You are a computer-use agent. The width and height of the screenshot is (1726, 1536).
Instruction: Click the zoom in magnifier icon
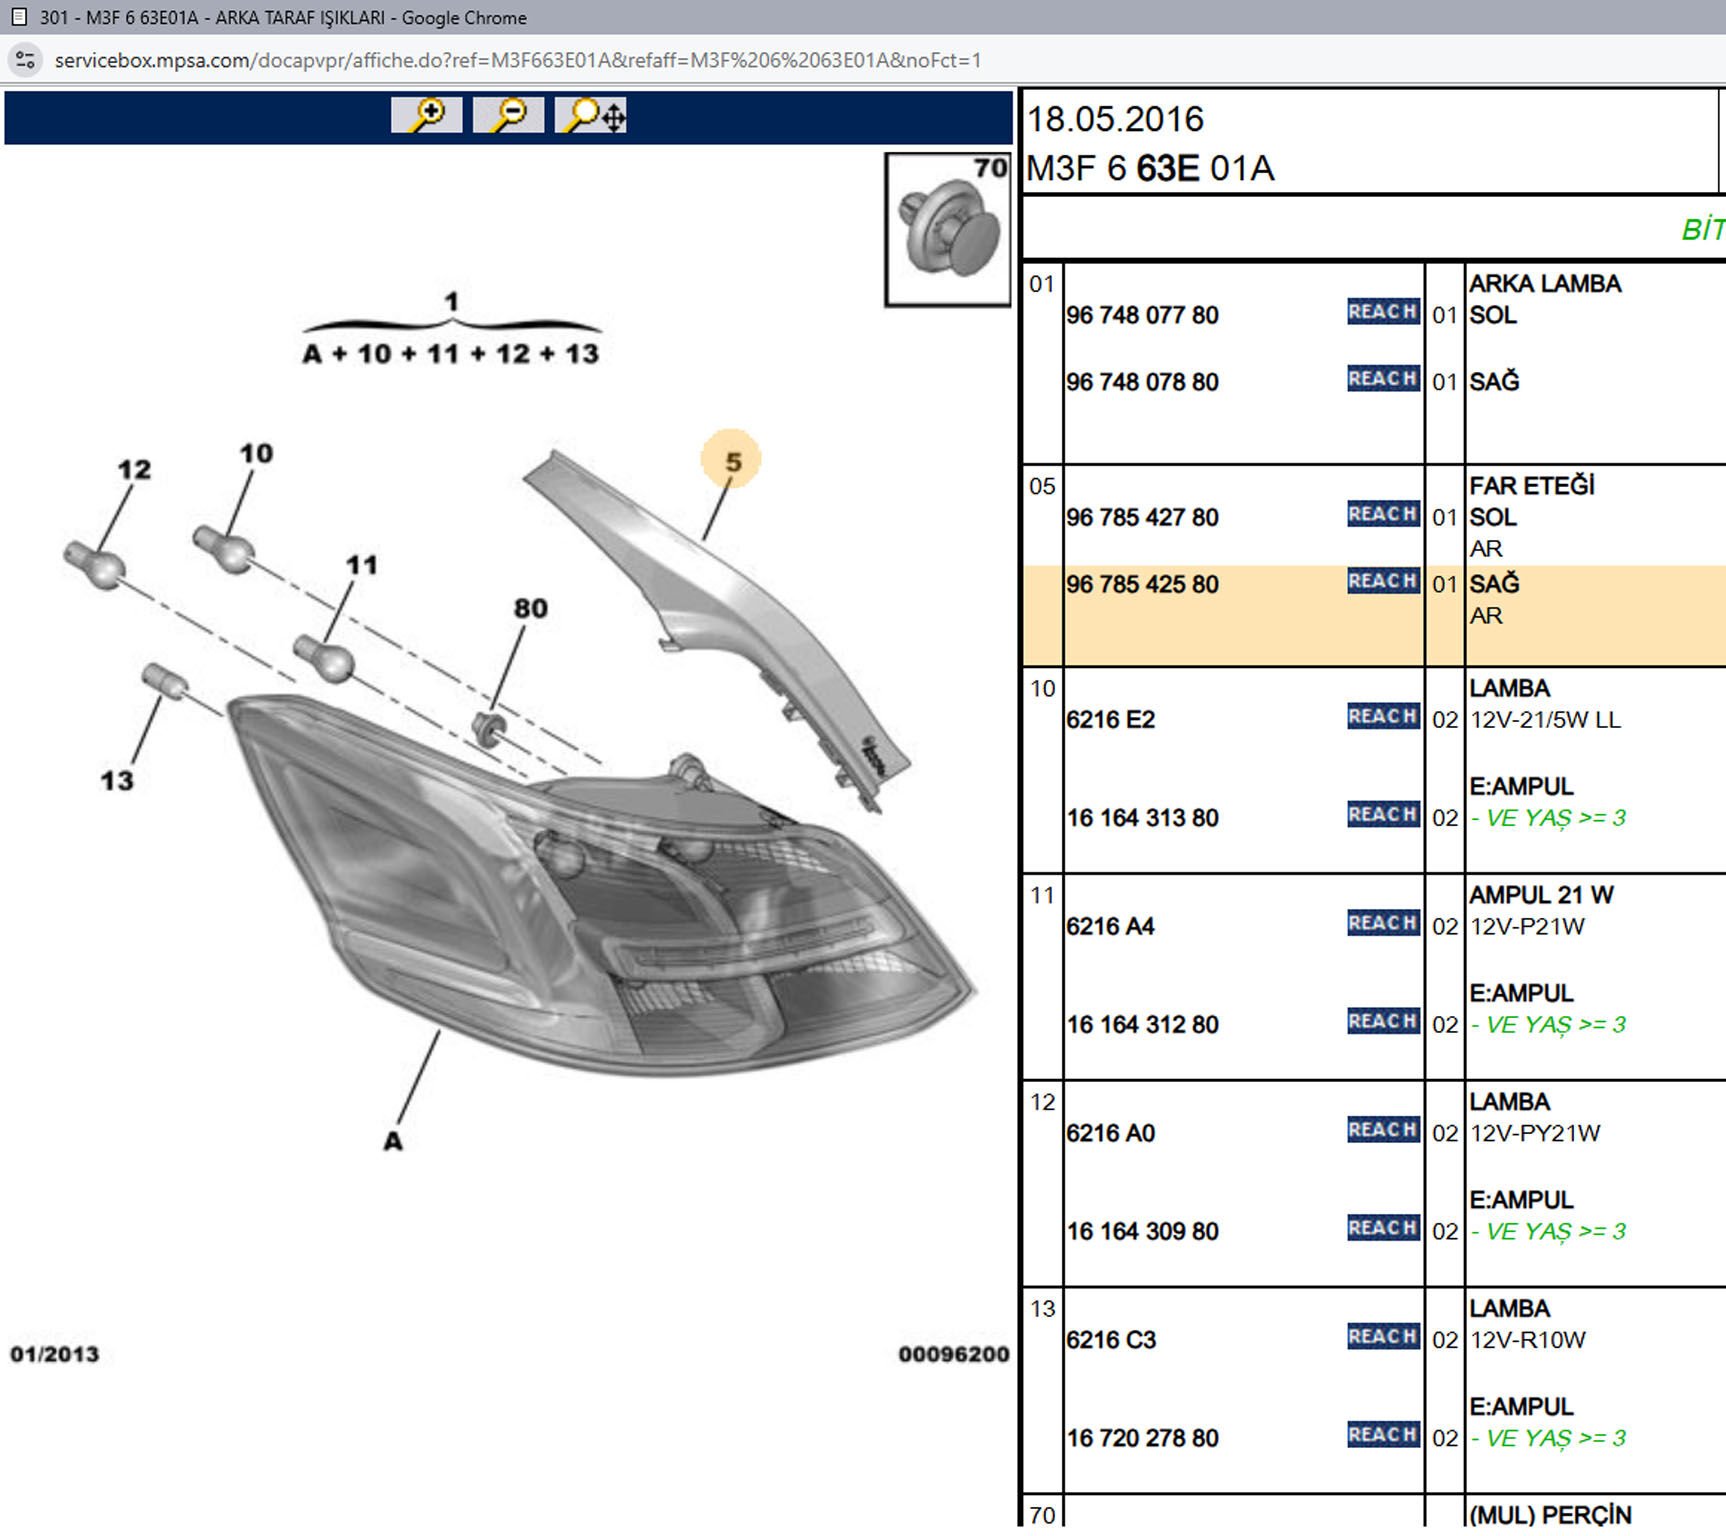point(427,116)
